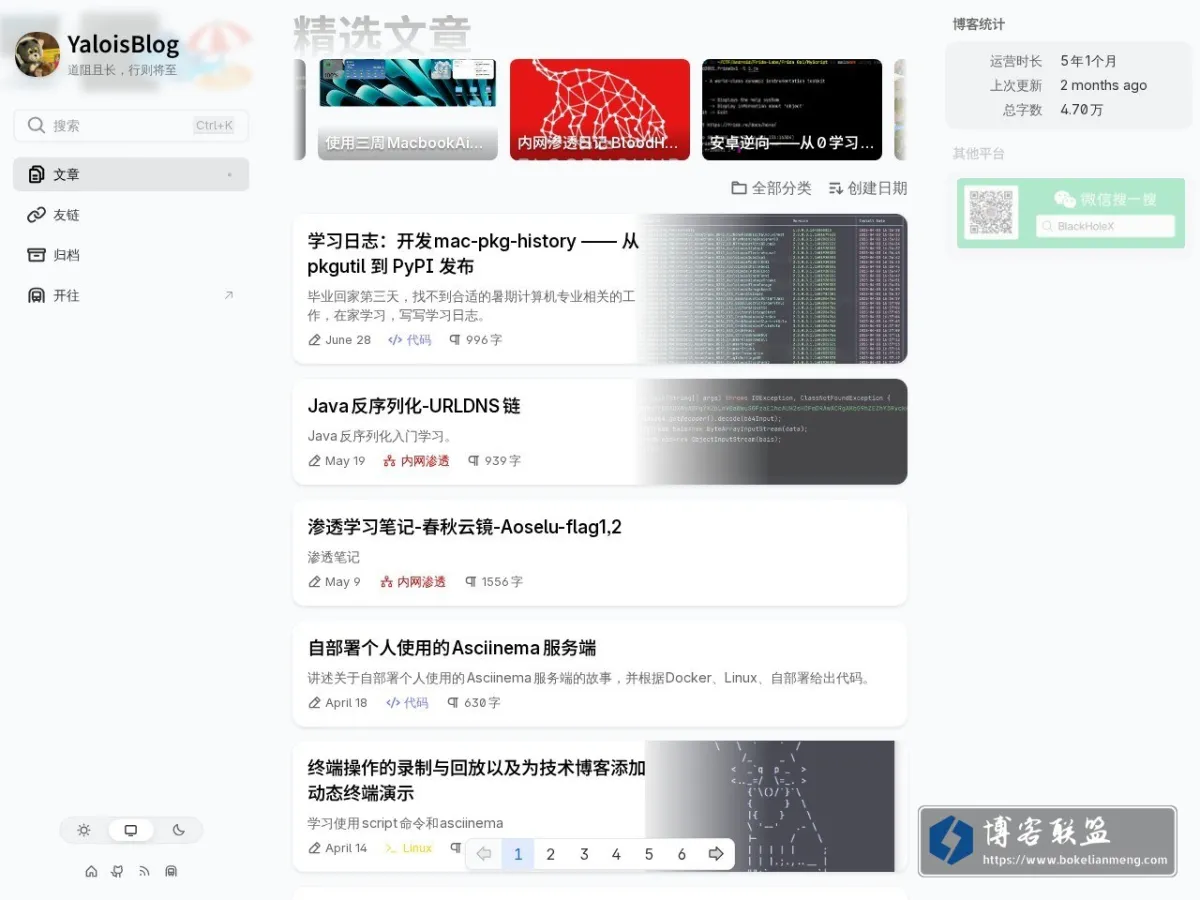Click the 996 字 word count

(484, 340)
